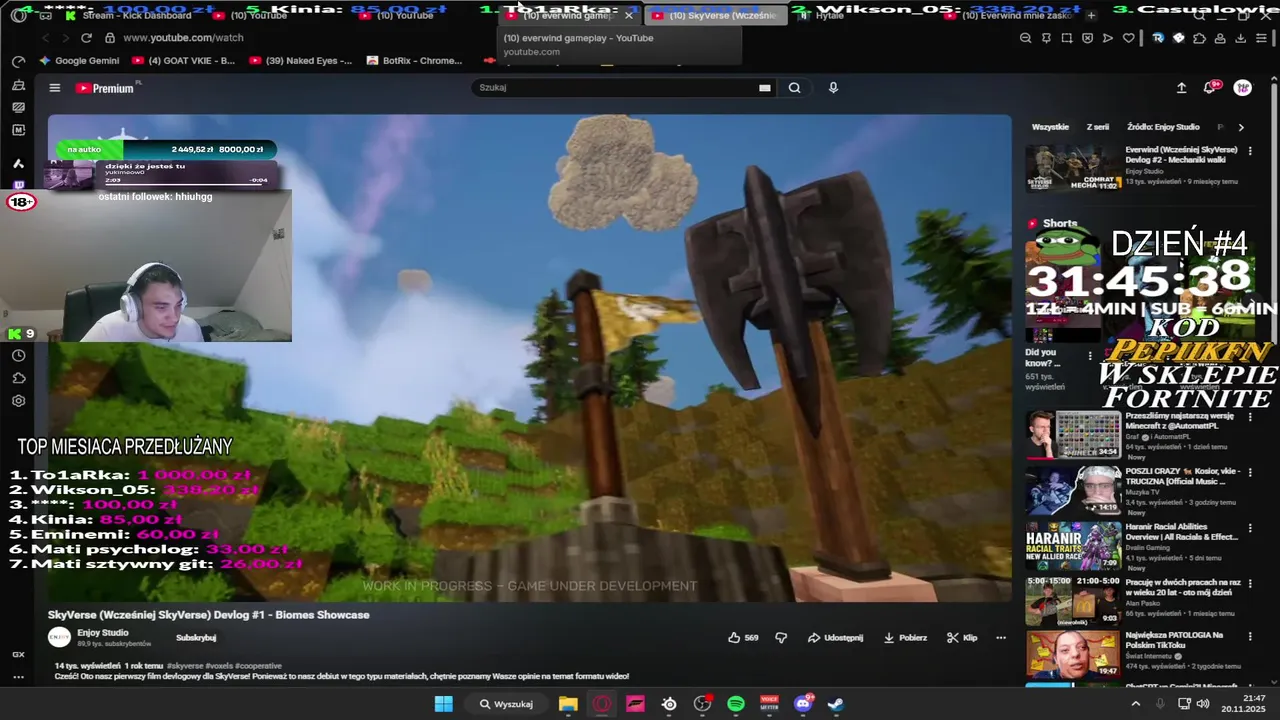Screen dimensions: 1280x720
Task: Select the Źródło: Enjoy Studio chip
Action: click(x=1163, y=127)
